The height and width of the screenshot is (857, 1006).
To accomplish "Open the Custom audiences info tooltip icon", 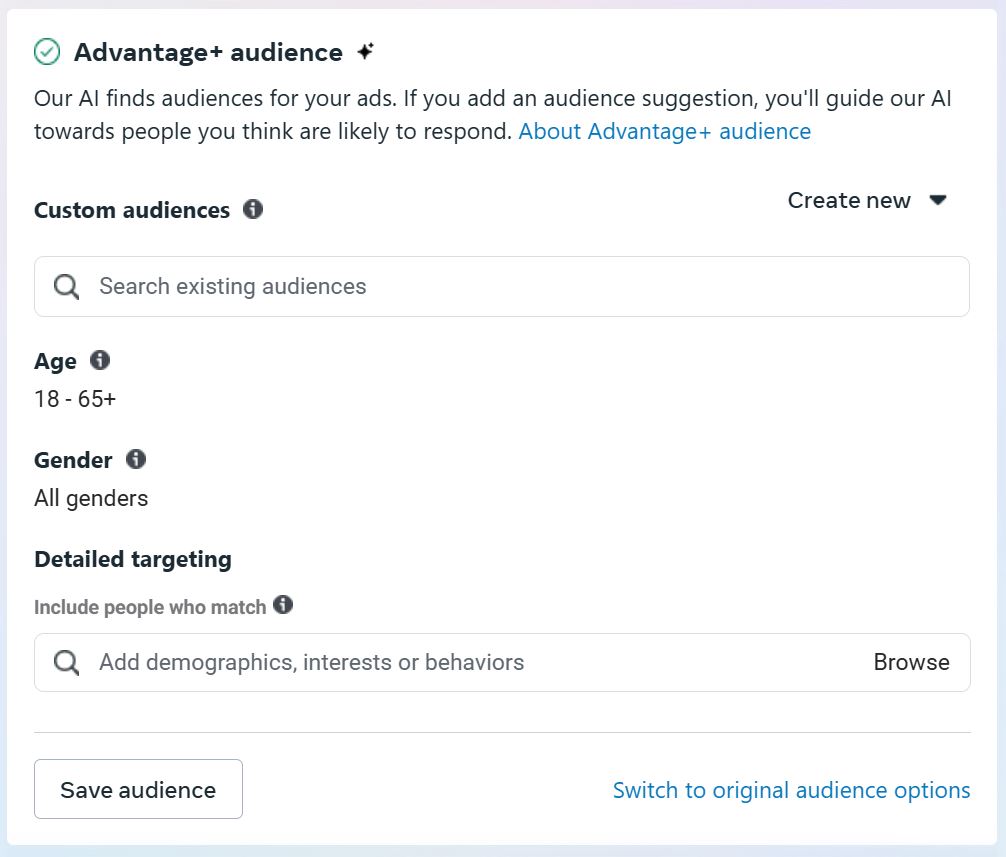I will (253, 209).
